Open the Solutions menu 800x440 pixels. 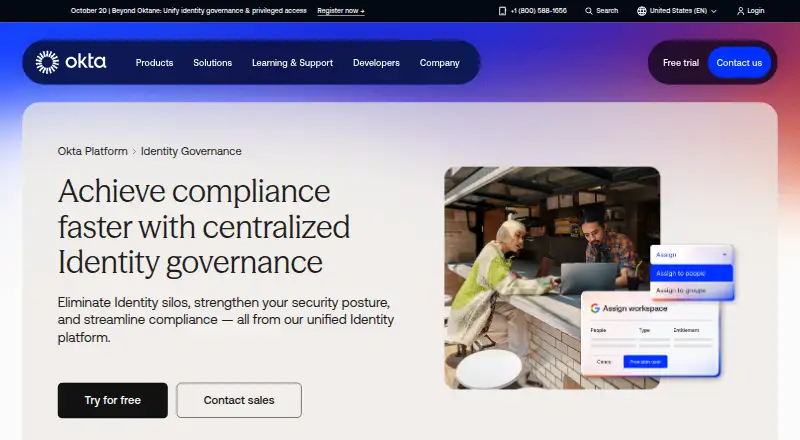point(212,63)
